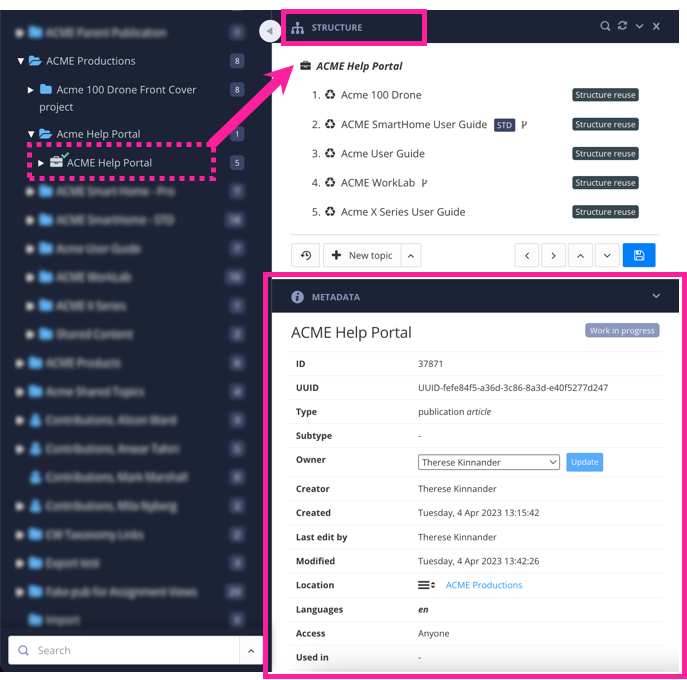Click count badge 8 for ACME Productions
687x680 pixels.
(237, 61)
